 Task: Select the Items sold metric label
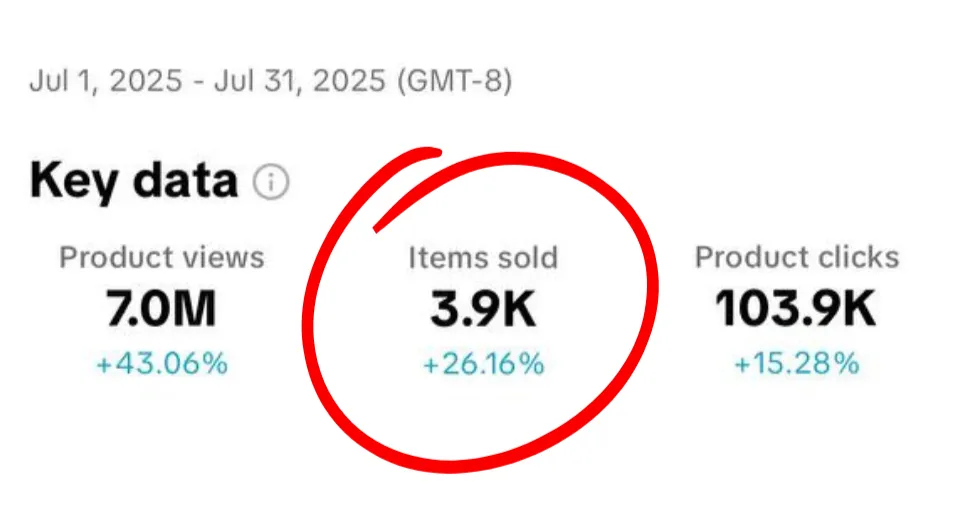tap(483, 257)
